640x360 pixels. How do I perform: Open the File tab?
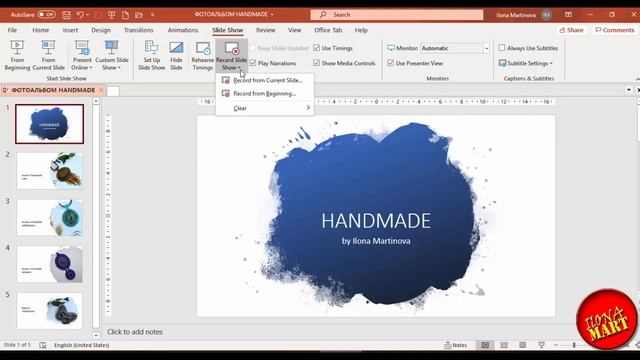coord(12,30)
